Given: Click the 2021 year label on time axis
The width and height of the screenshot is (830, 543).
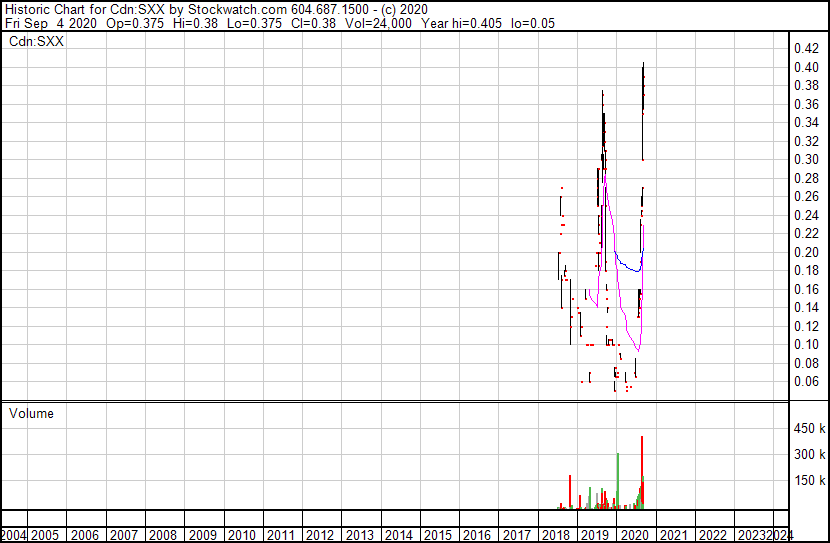Looking at the screenshot, I should coord(674,535).
